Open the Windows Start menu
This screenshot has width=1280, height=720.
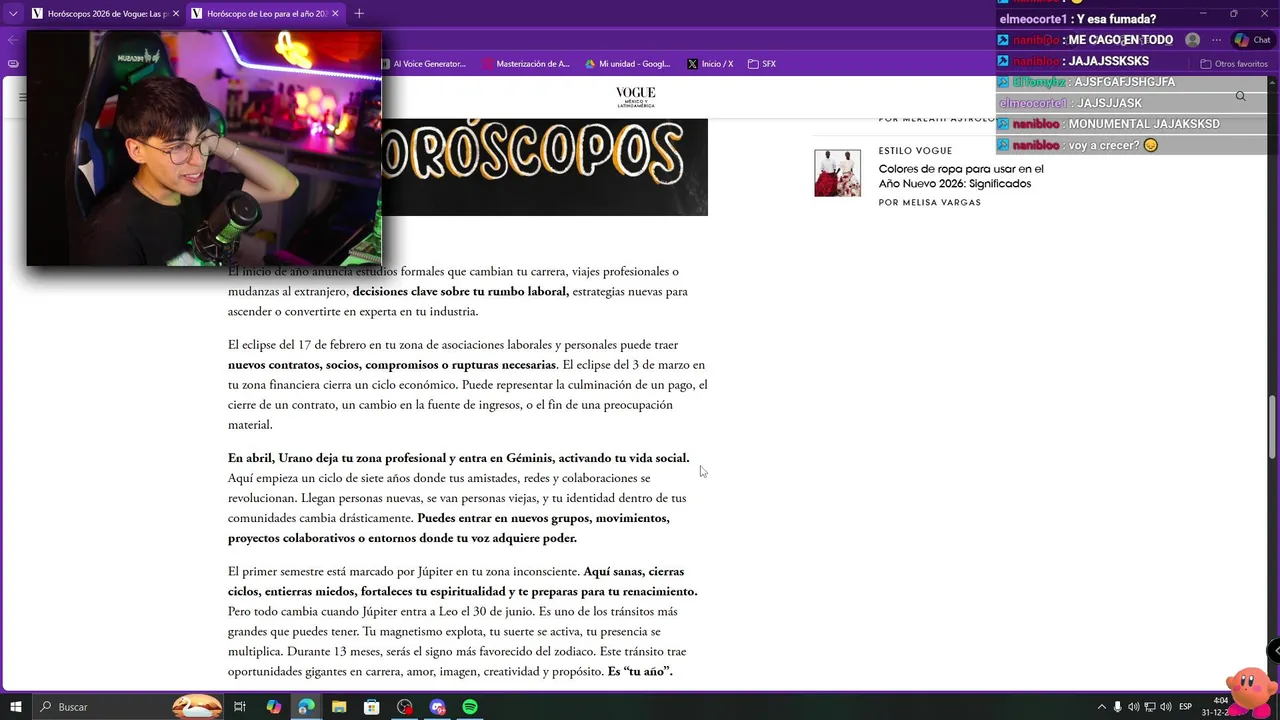pos(16,707)
